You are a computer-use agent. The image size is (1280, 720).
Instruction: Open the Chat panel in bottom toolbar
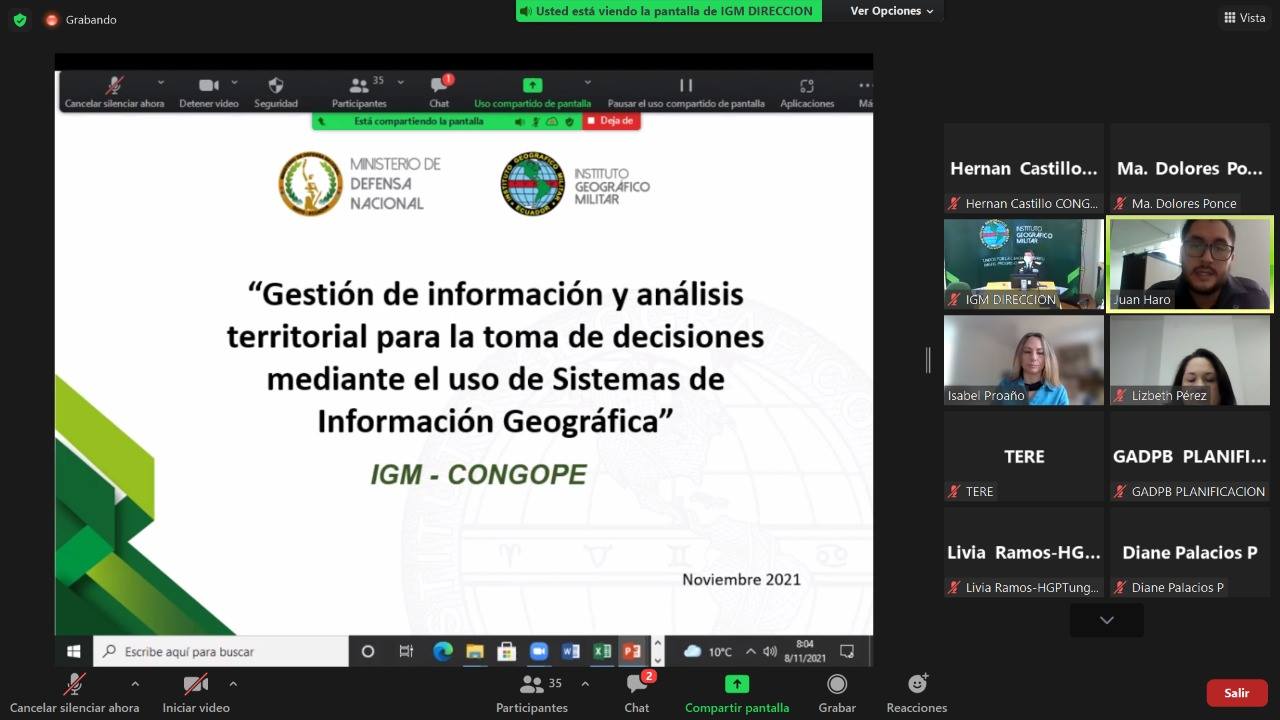pos(637,692)
